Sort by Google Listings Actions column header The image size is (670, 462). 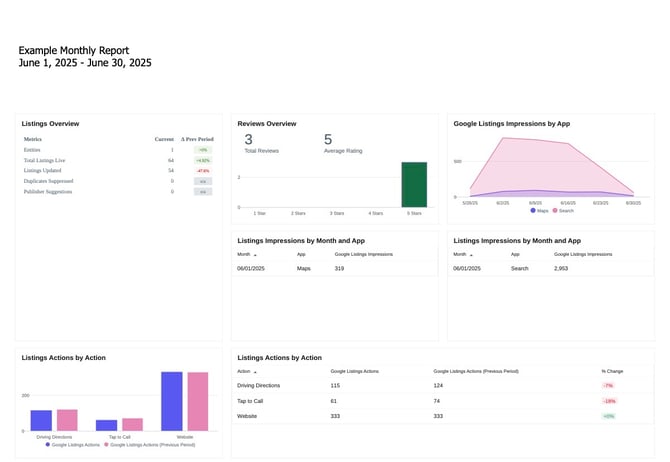click(x=354, y=371)
